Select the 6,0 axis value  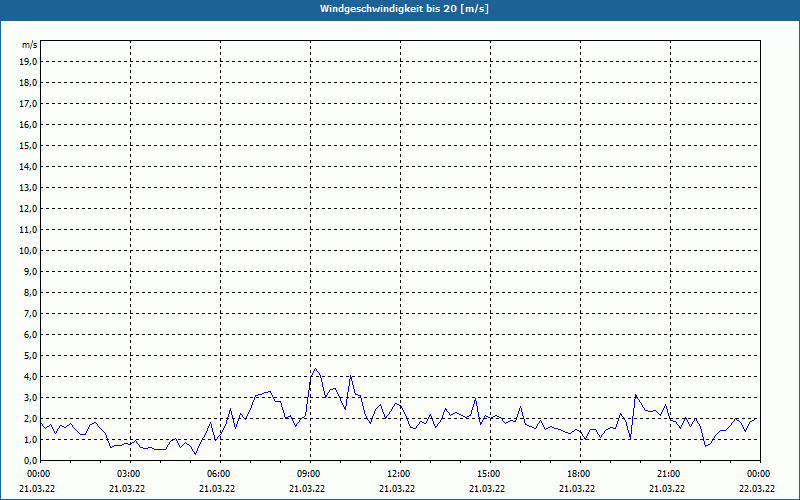pos(30,335)
